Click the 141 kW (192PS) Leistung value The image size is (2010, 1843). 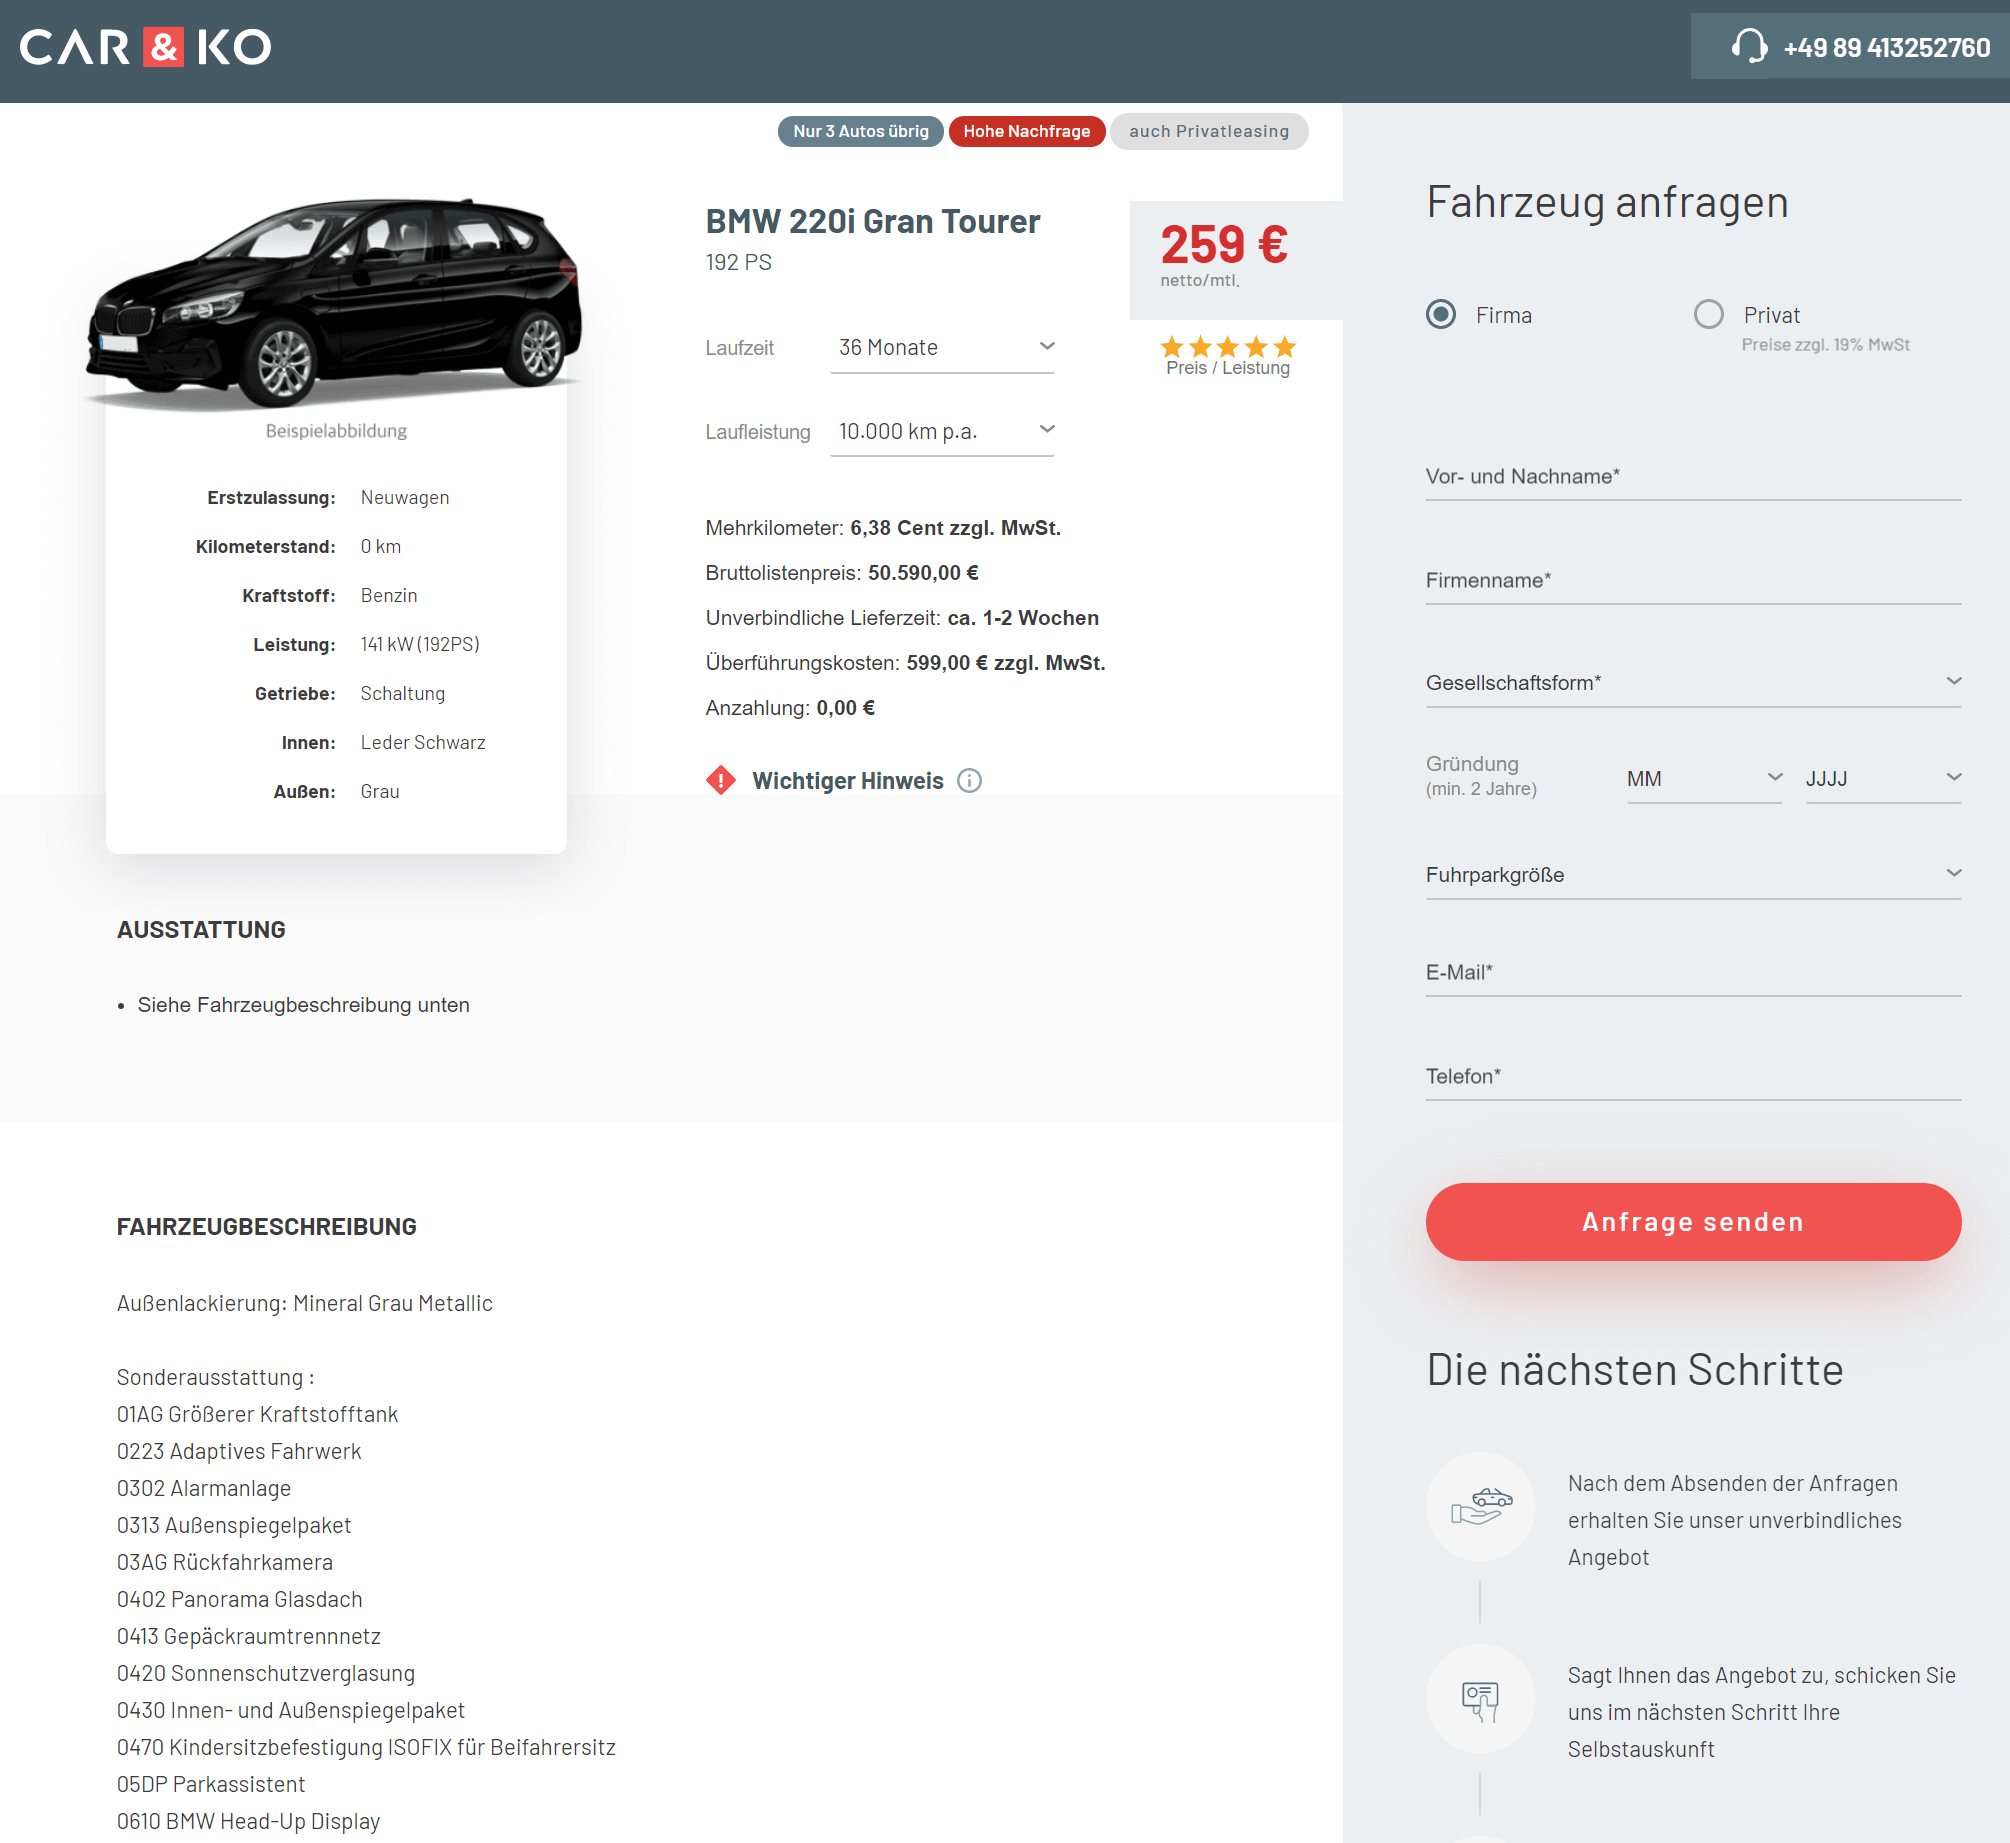[420, 645]
